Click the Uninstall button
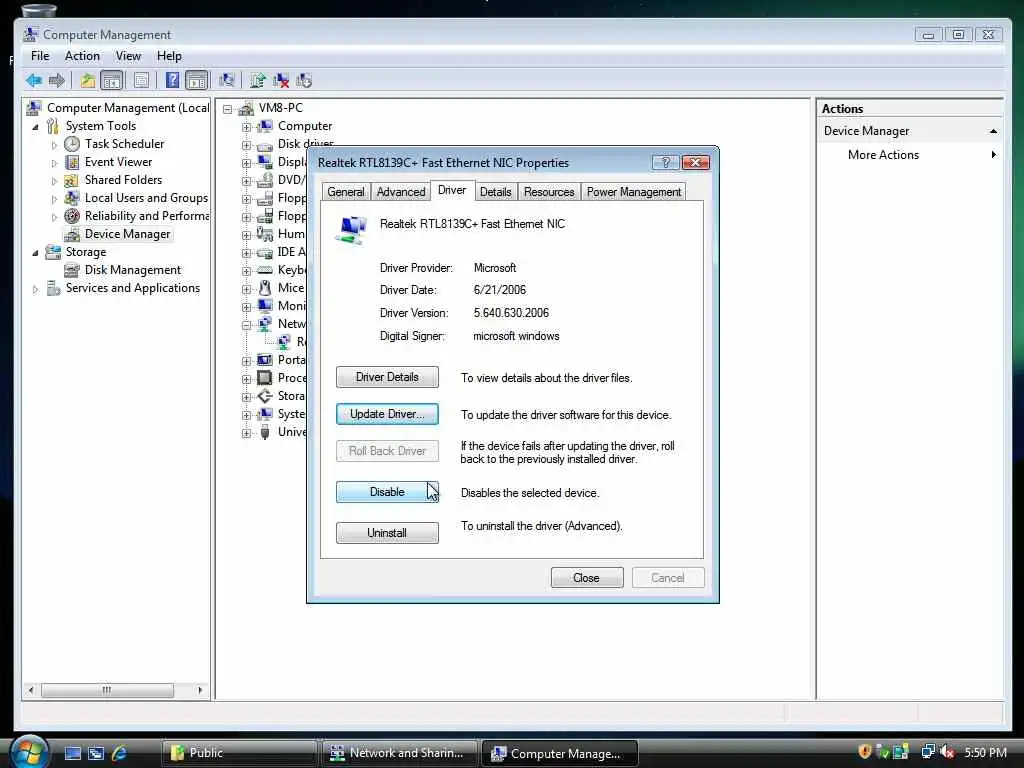Image resolution: width=1024 pixels, height=768 pixels. click(x=387, y=533)
